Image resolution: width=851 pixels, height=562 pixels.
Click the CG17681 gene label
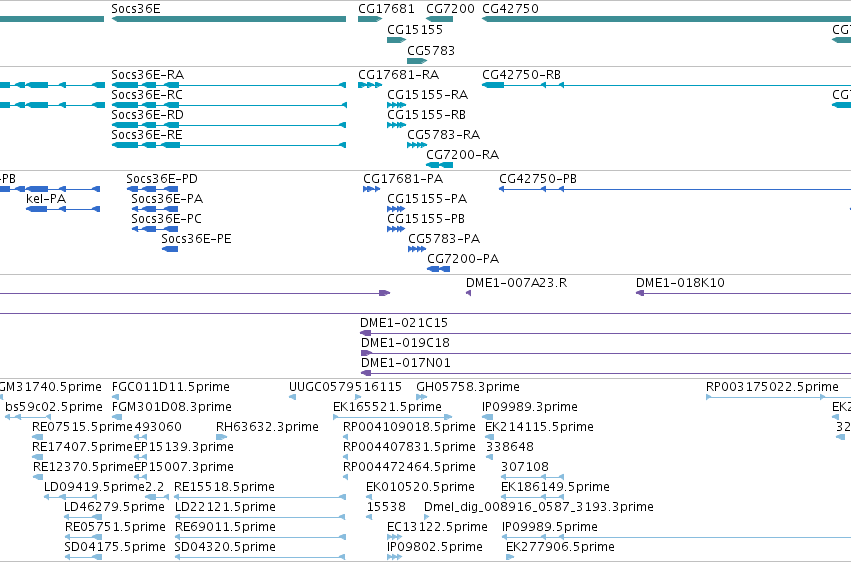coord(386,9)
